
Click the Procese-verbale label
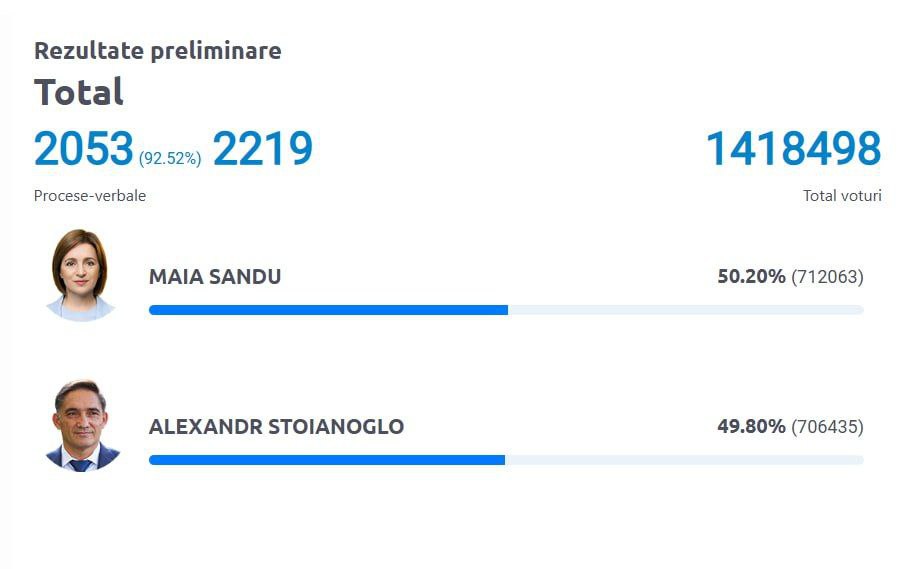[90, 196]
